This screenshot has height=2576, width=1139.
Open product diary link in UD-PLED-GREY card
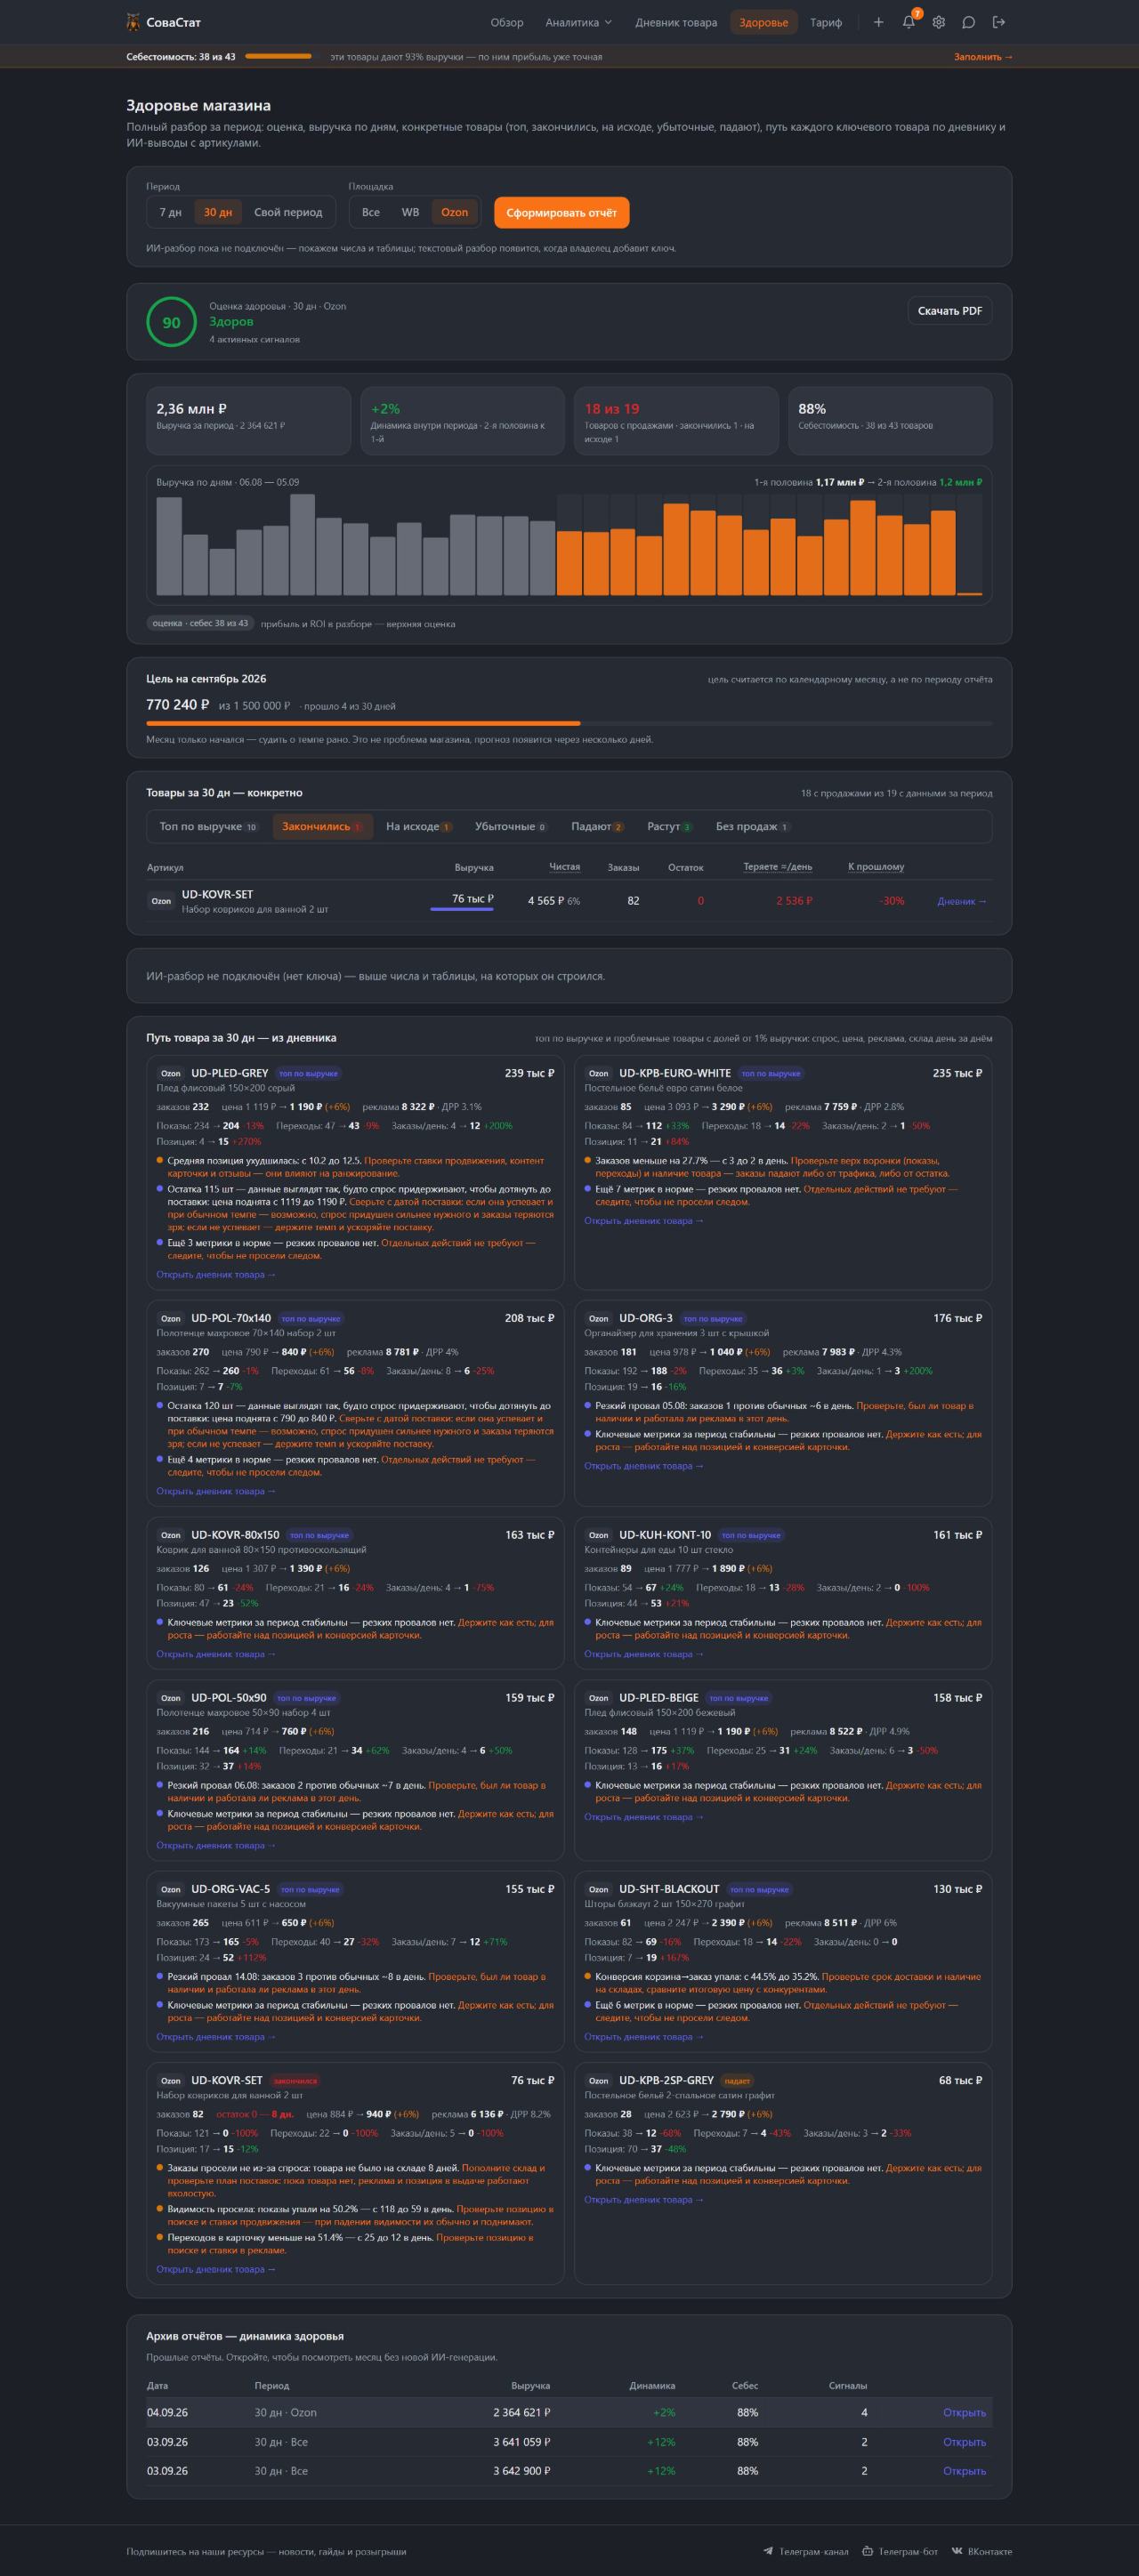tap(215, 1274)
